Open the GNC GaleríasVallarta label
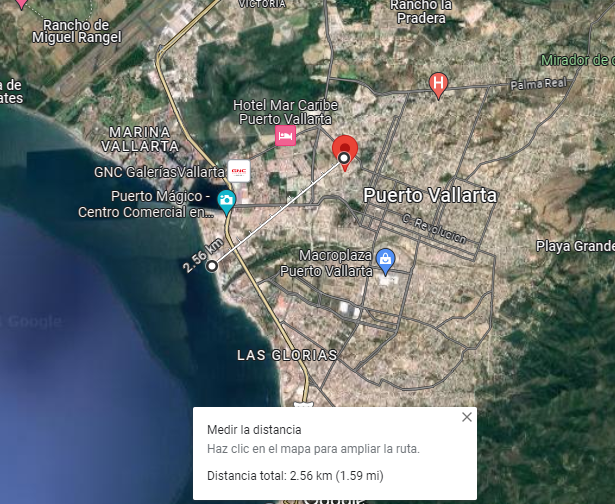This screenshot has height=504, width=615. [x=159, y=172]
